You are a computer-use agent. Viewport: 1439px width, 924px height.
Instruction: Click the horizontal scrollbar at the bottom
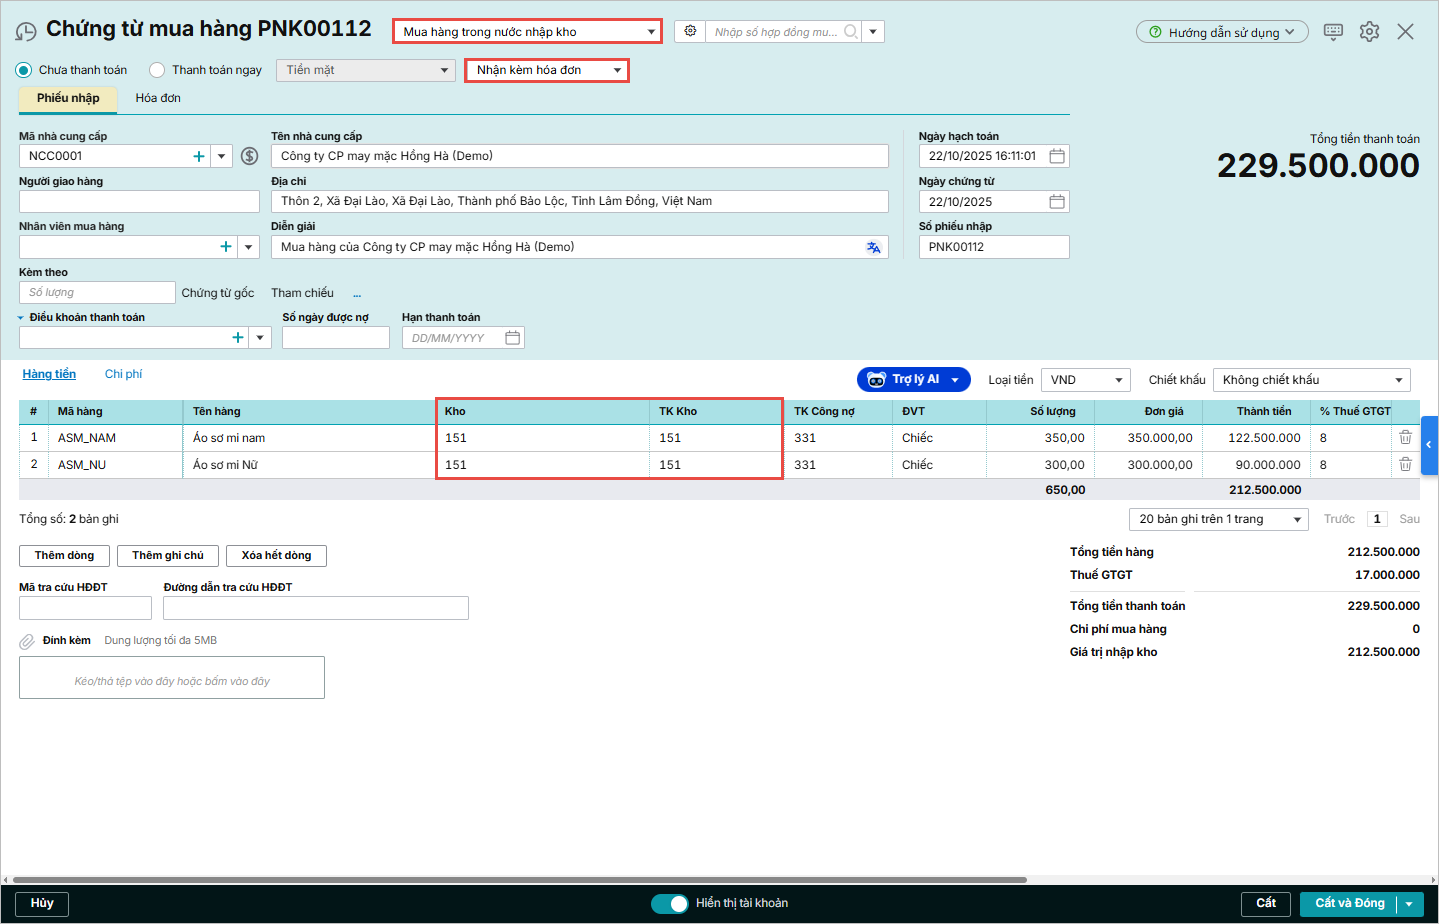520,880
